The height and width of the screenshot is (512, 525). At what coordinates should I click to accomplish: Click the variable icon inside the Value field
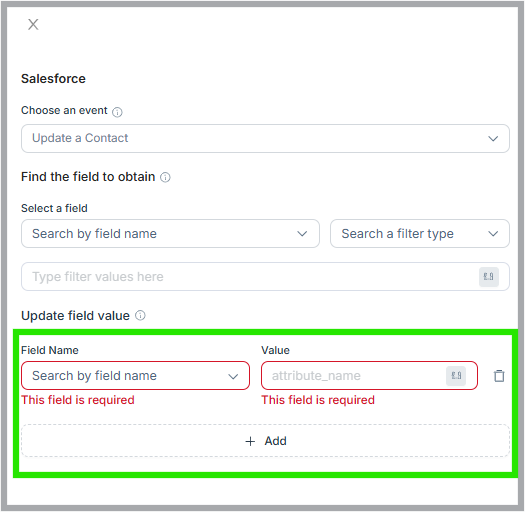coord(456,376)
